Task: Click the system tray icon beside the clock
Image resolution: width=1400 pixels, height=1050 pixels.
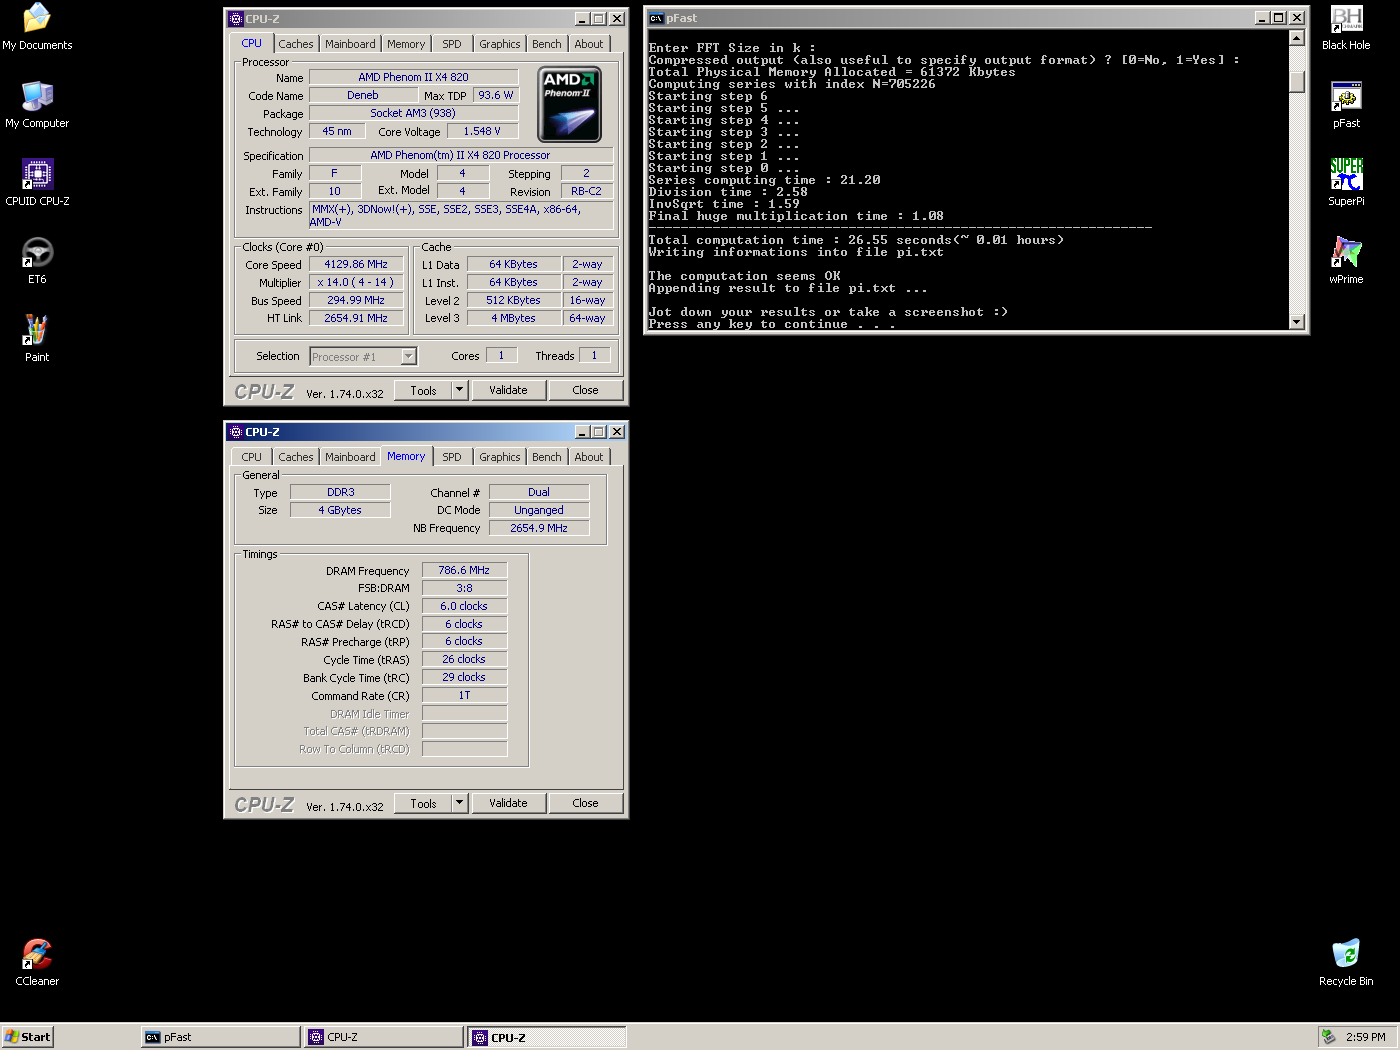Action: 1328,1037
